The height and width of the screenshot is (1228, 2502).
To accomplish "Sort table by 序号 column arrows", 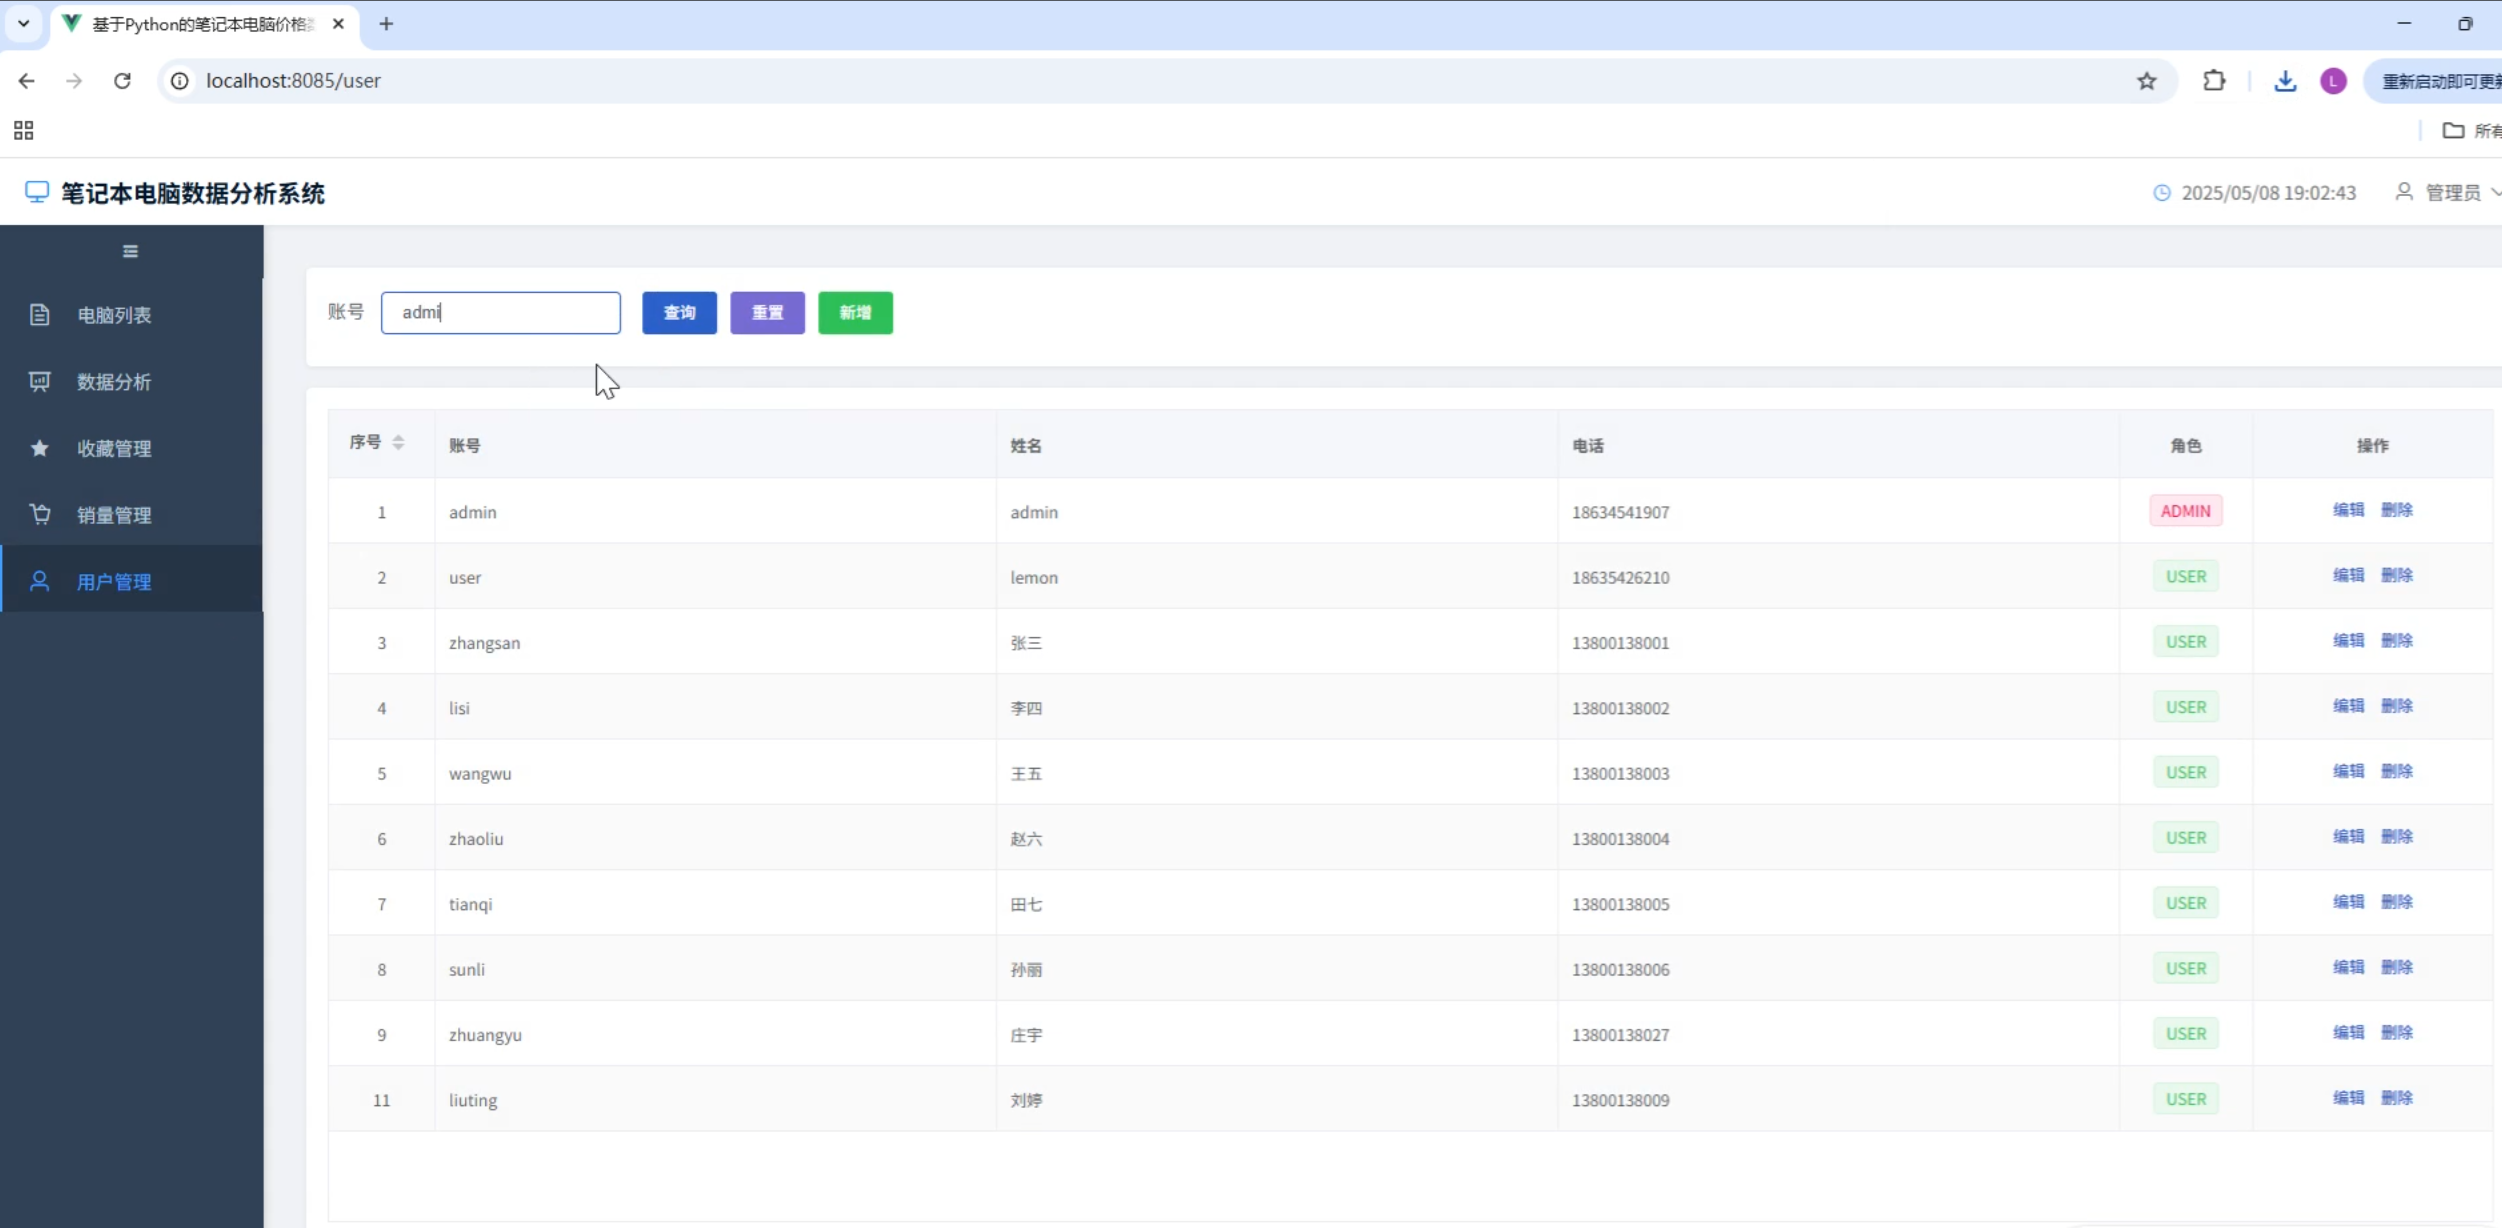I will click(398, 442).
